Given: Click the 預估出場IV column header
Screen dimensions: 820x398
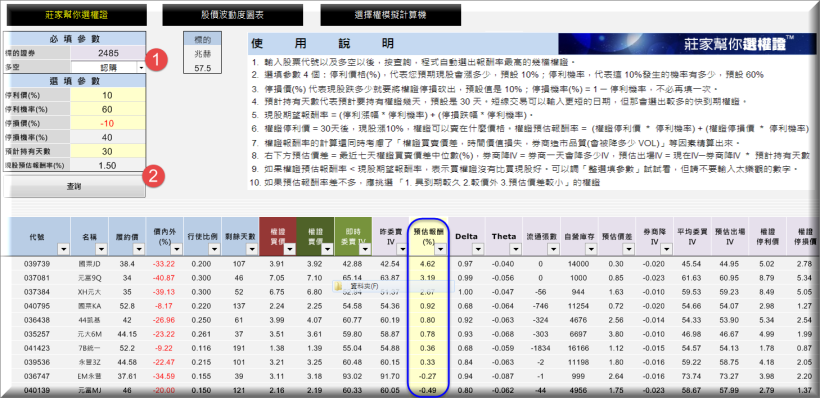Looking at the screenshot, I should [730, 236].
